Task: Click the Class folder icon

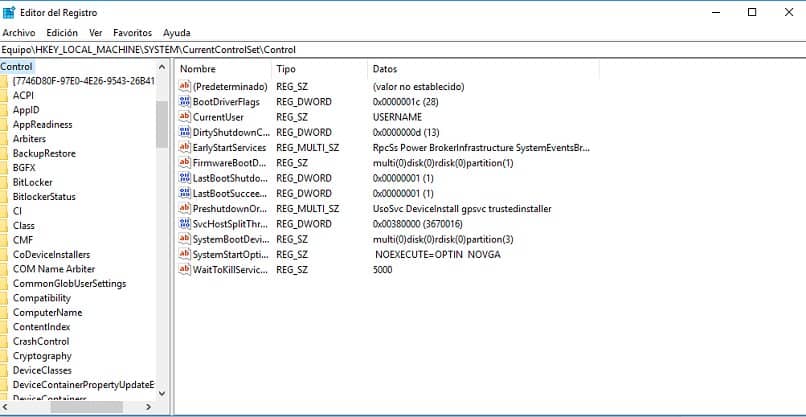Action: coord(4,226)
